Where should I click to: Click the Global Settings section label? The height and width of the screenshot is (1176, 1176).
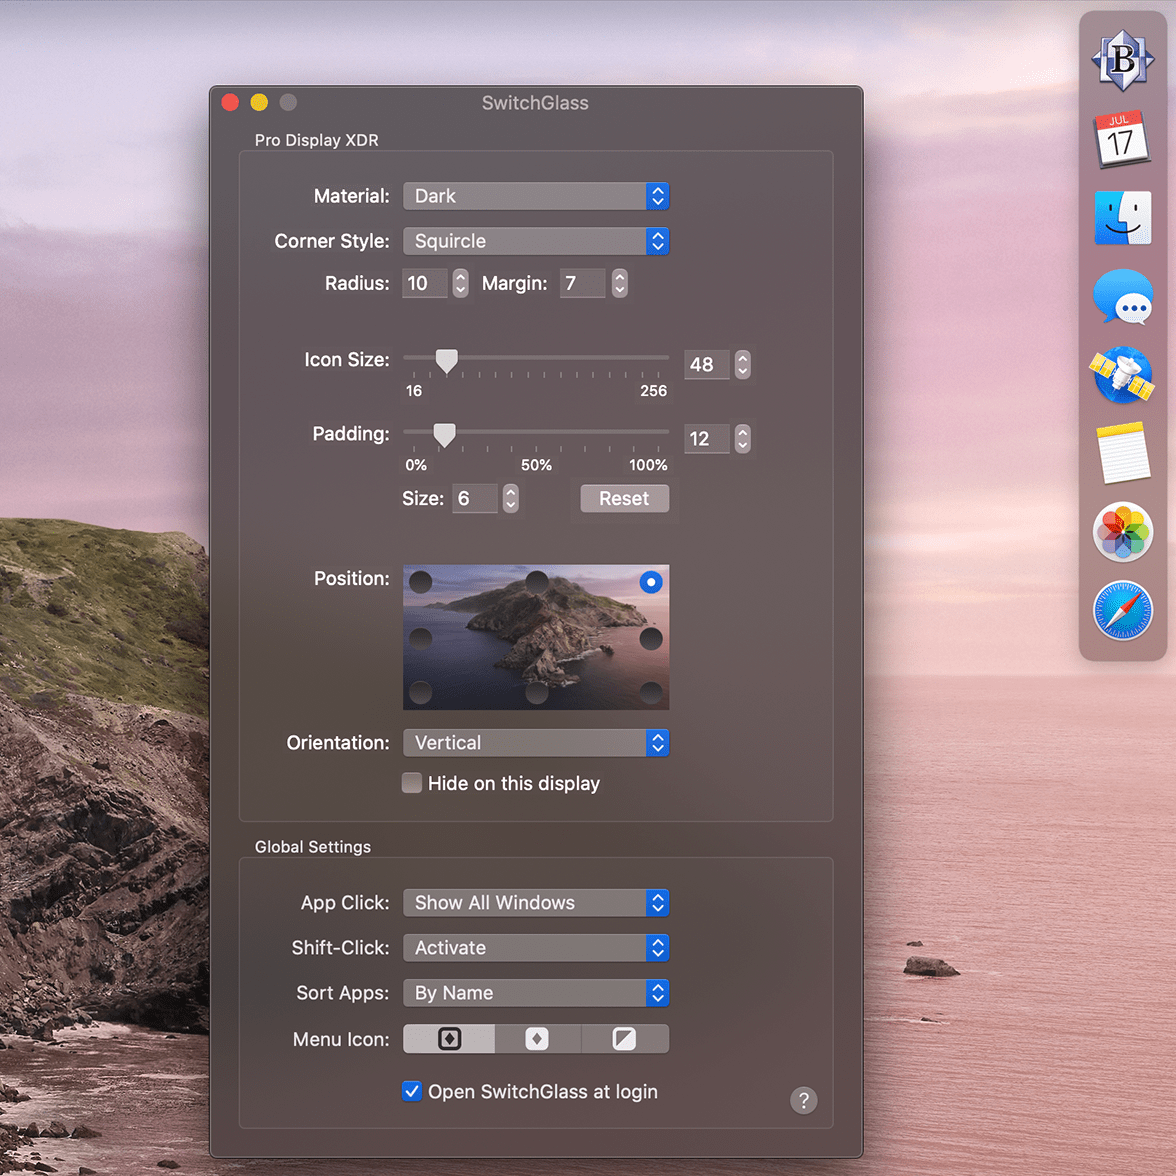tap(313, 847)
